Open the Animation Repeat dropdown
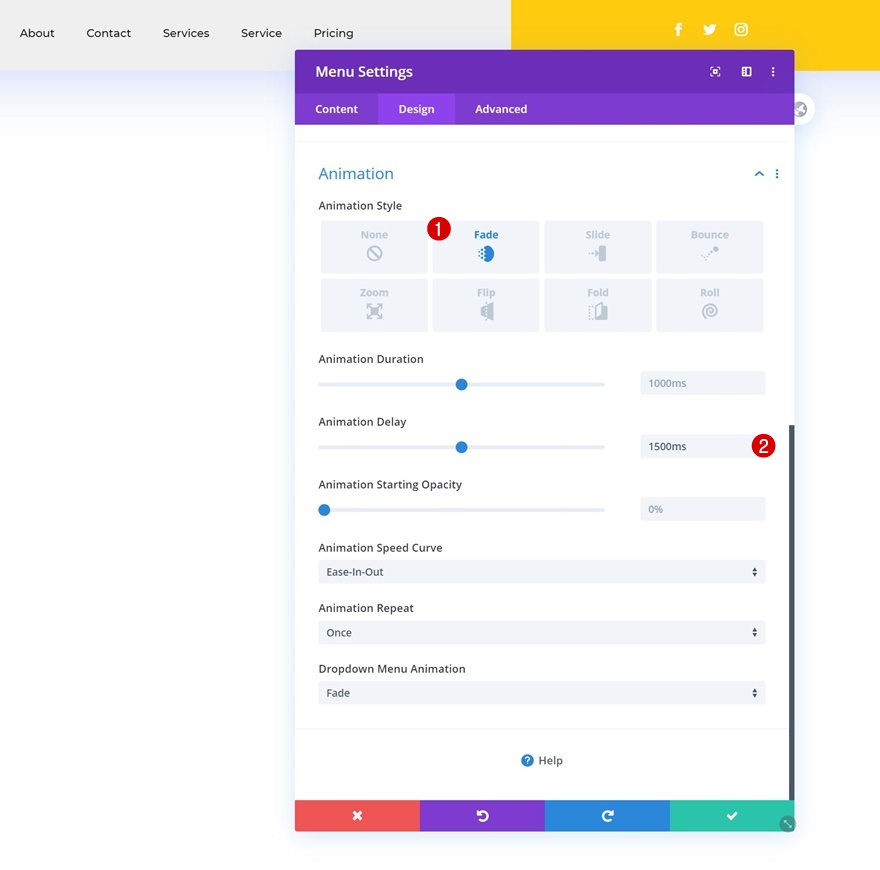The height and width of the screenshot is (870, 880). (x=542, y=633)
